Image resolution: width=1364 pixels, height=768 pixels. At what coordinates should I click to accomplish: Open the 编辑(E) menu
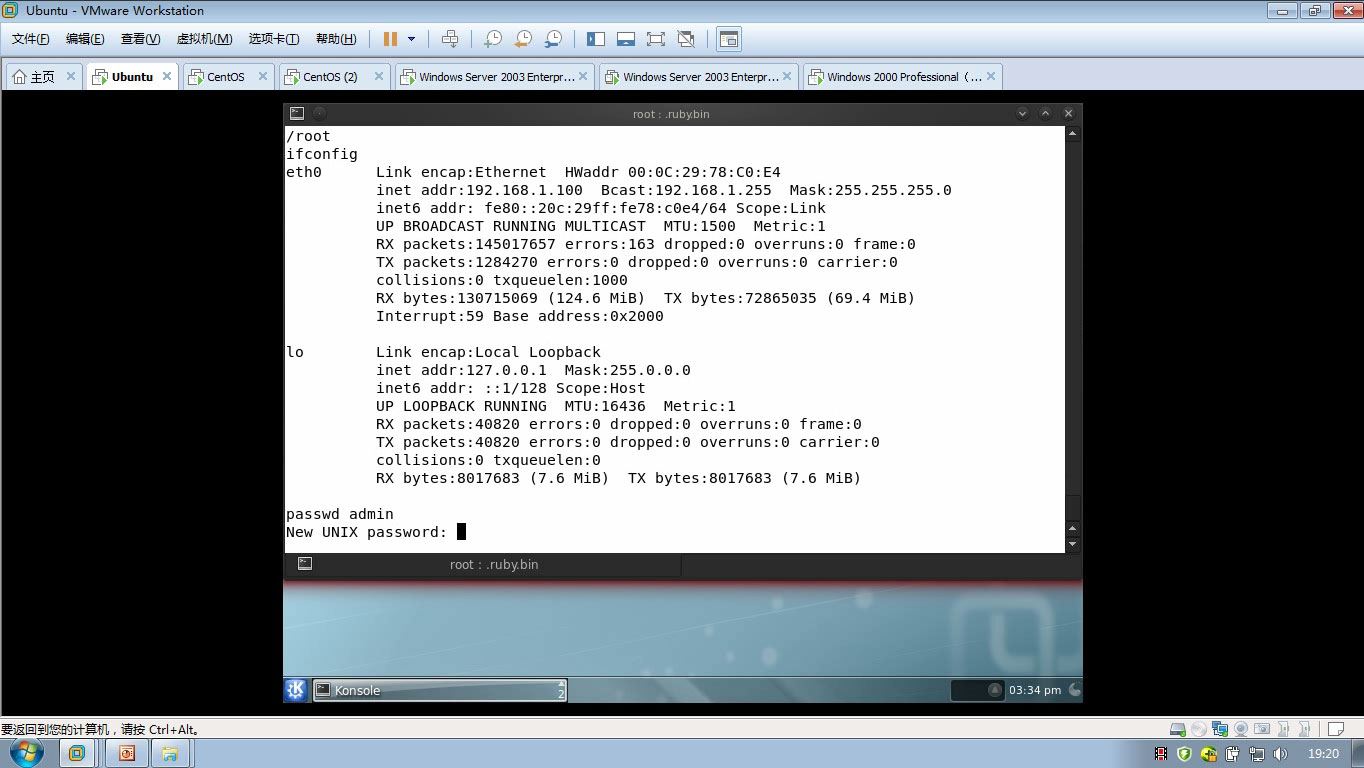[85, 39]
